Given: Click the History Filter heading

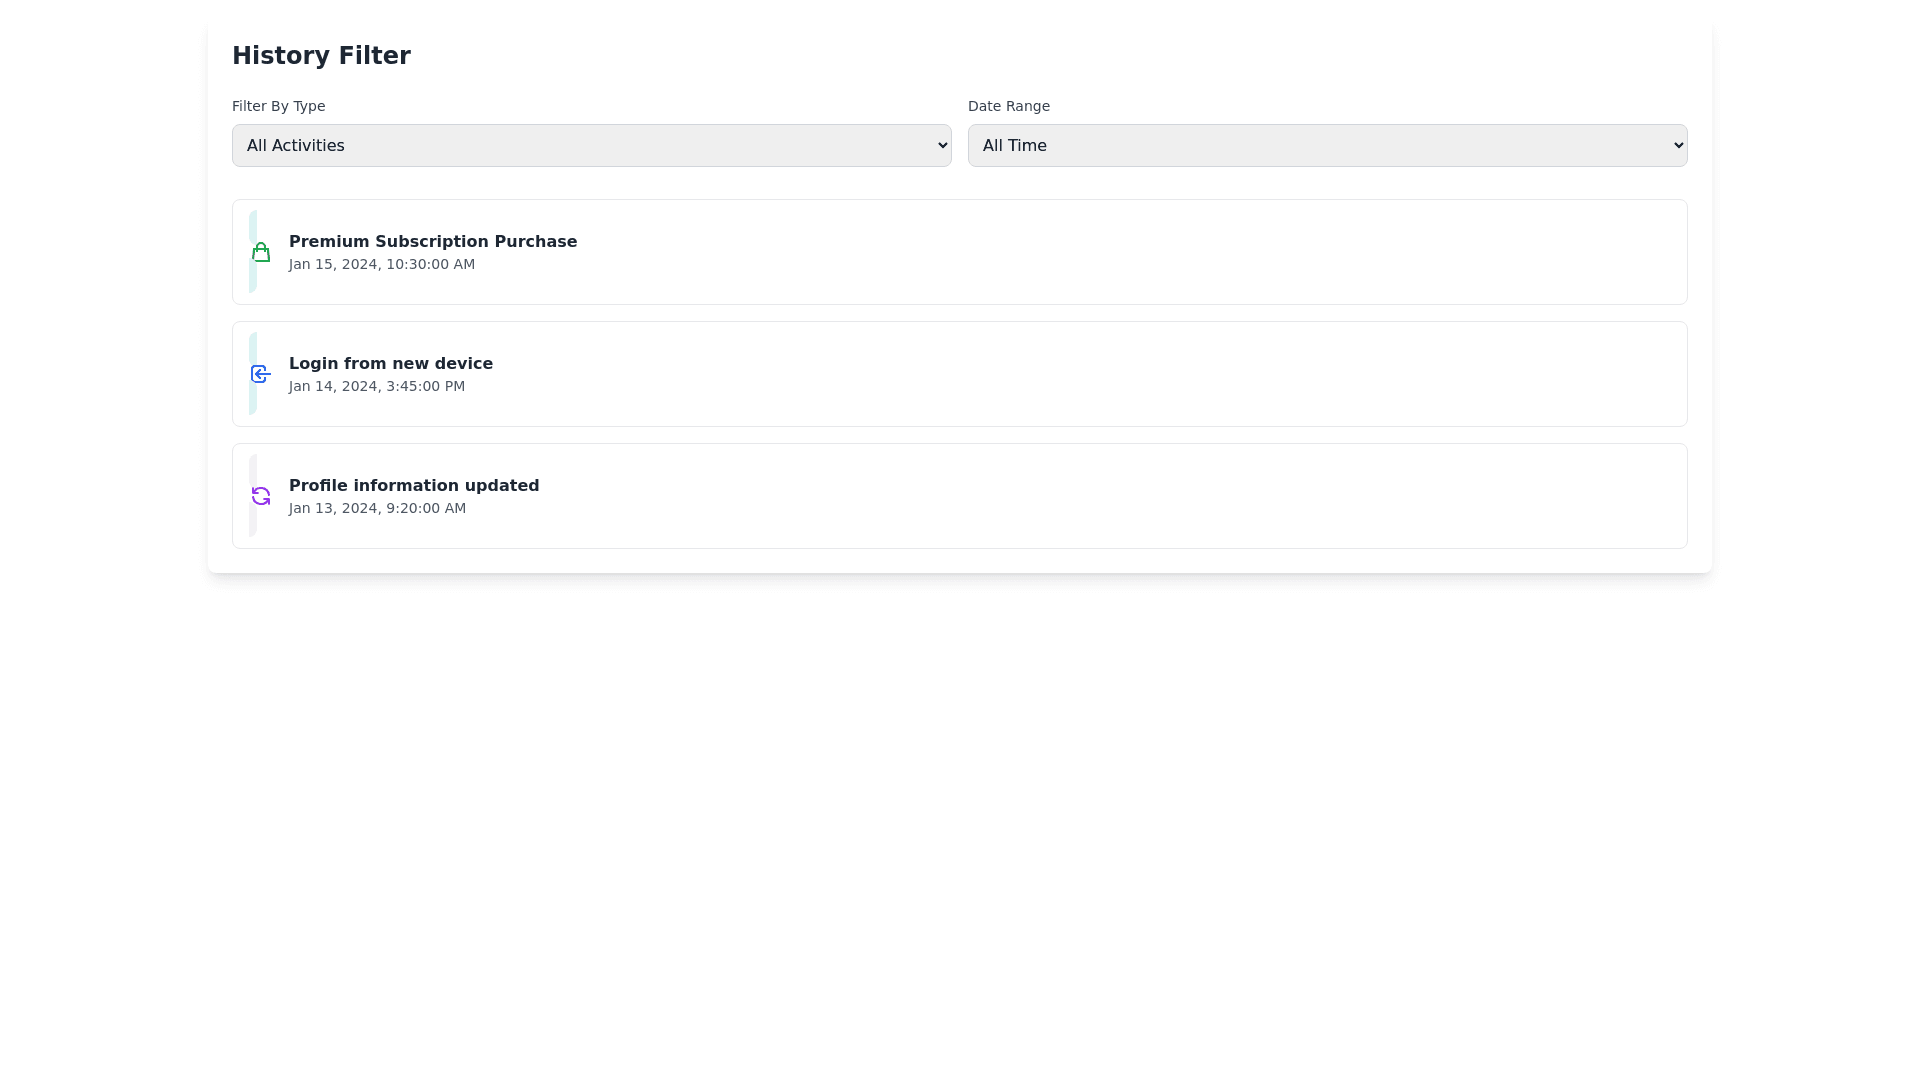Looking at the screenshot, I should (x=321, y=56).
